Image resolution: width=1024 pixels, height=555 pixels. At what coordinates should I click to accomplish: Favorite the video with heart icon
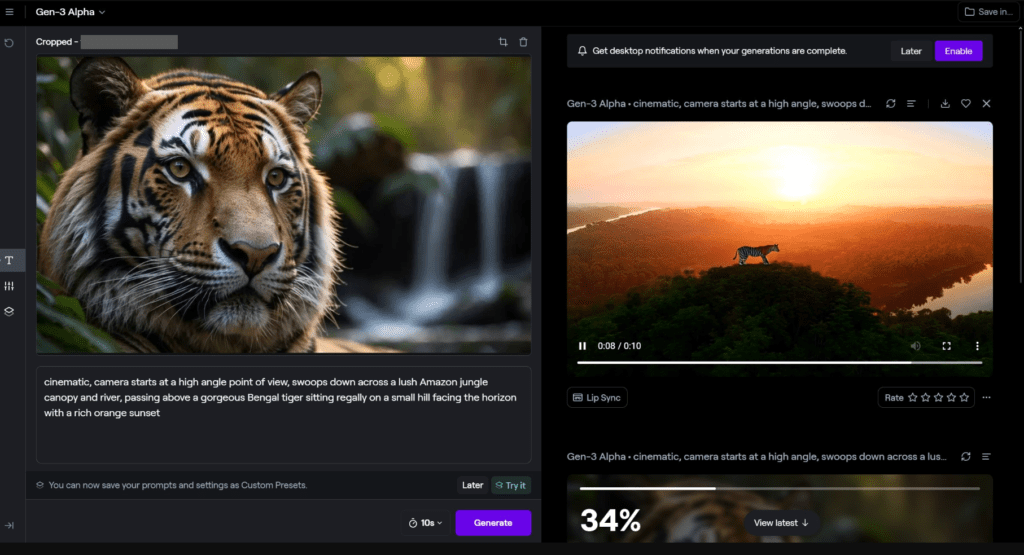click(966, 104)
